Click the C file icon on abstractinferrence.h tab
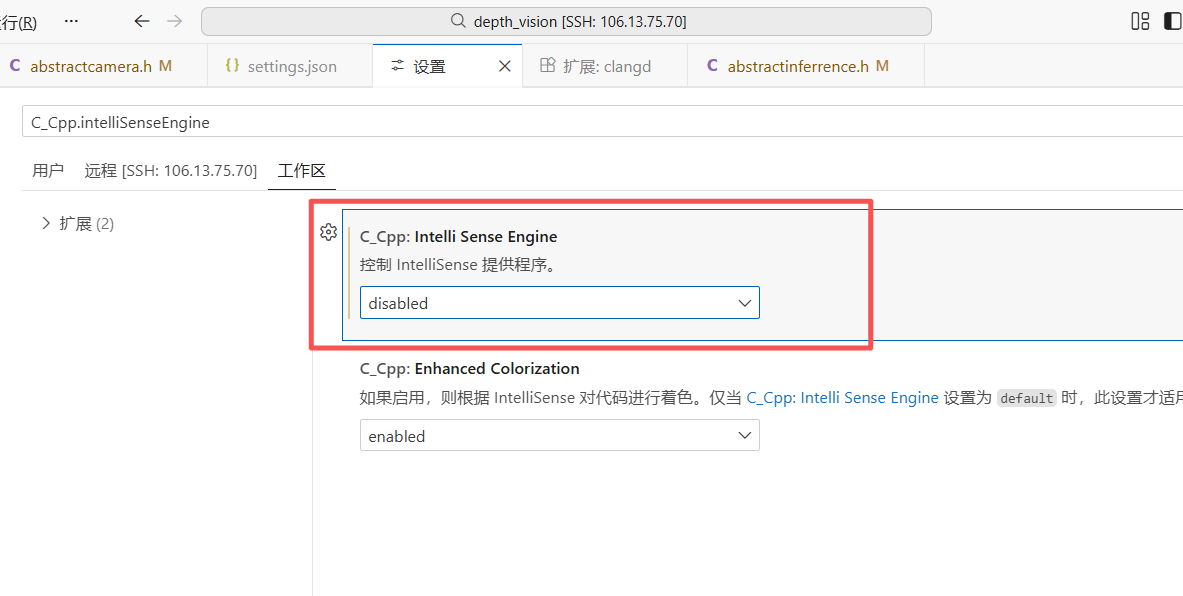Viewport: 1183px width, 596px height. (712, 66)
